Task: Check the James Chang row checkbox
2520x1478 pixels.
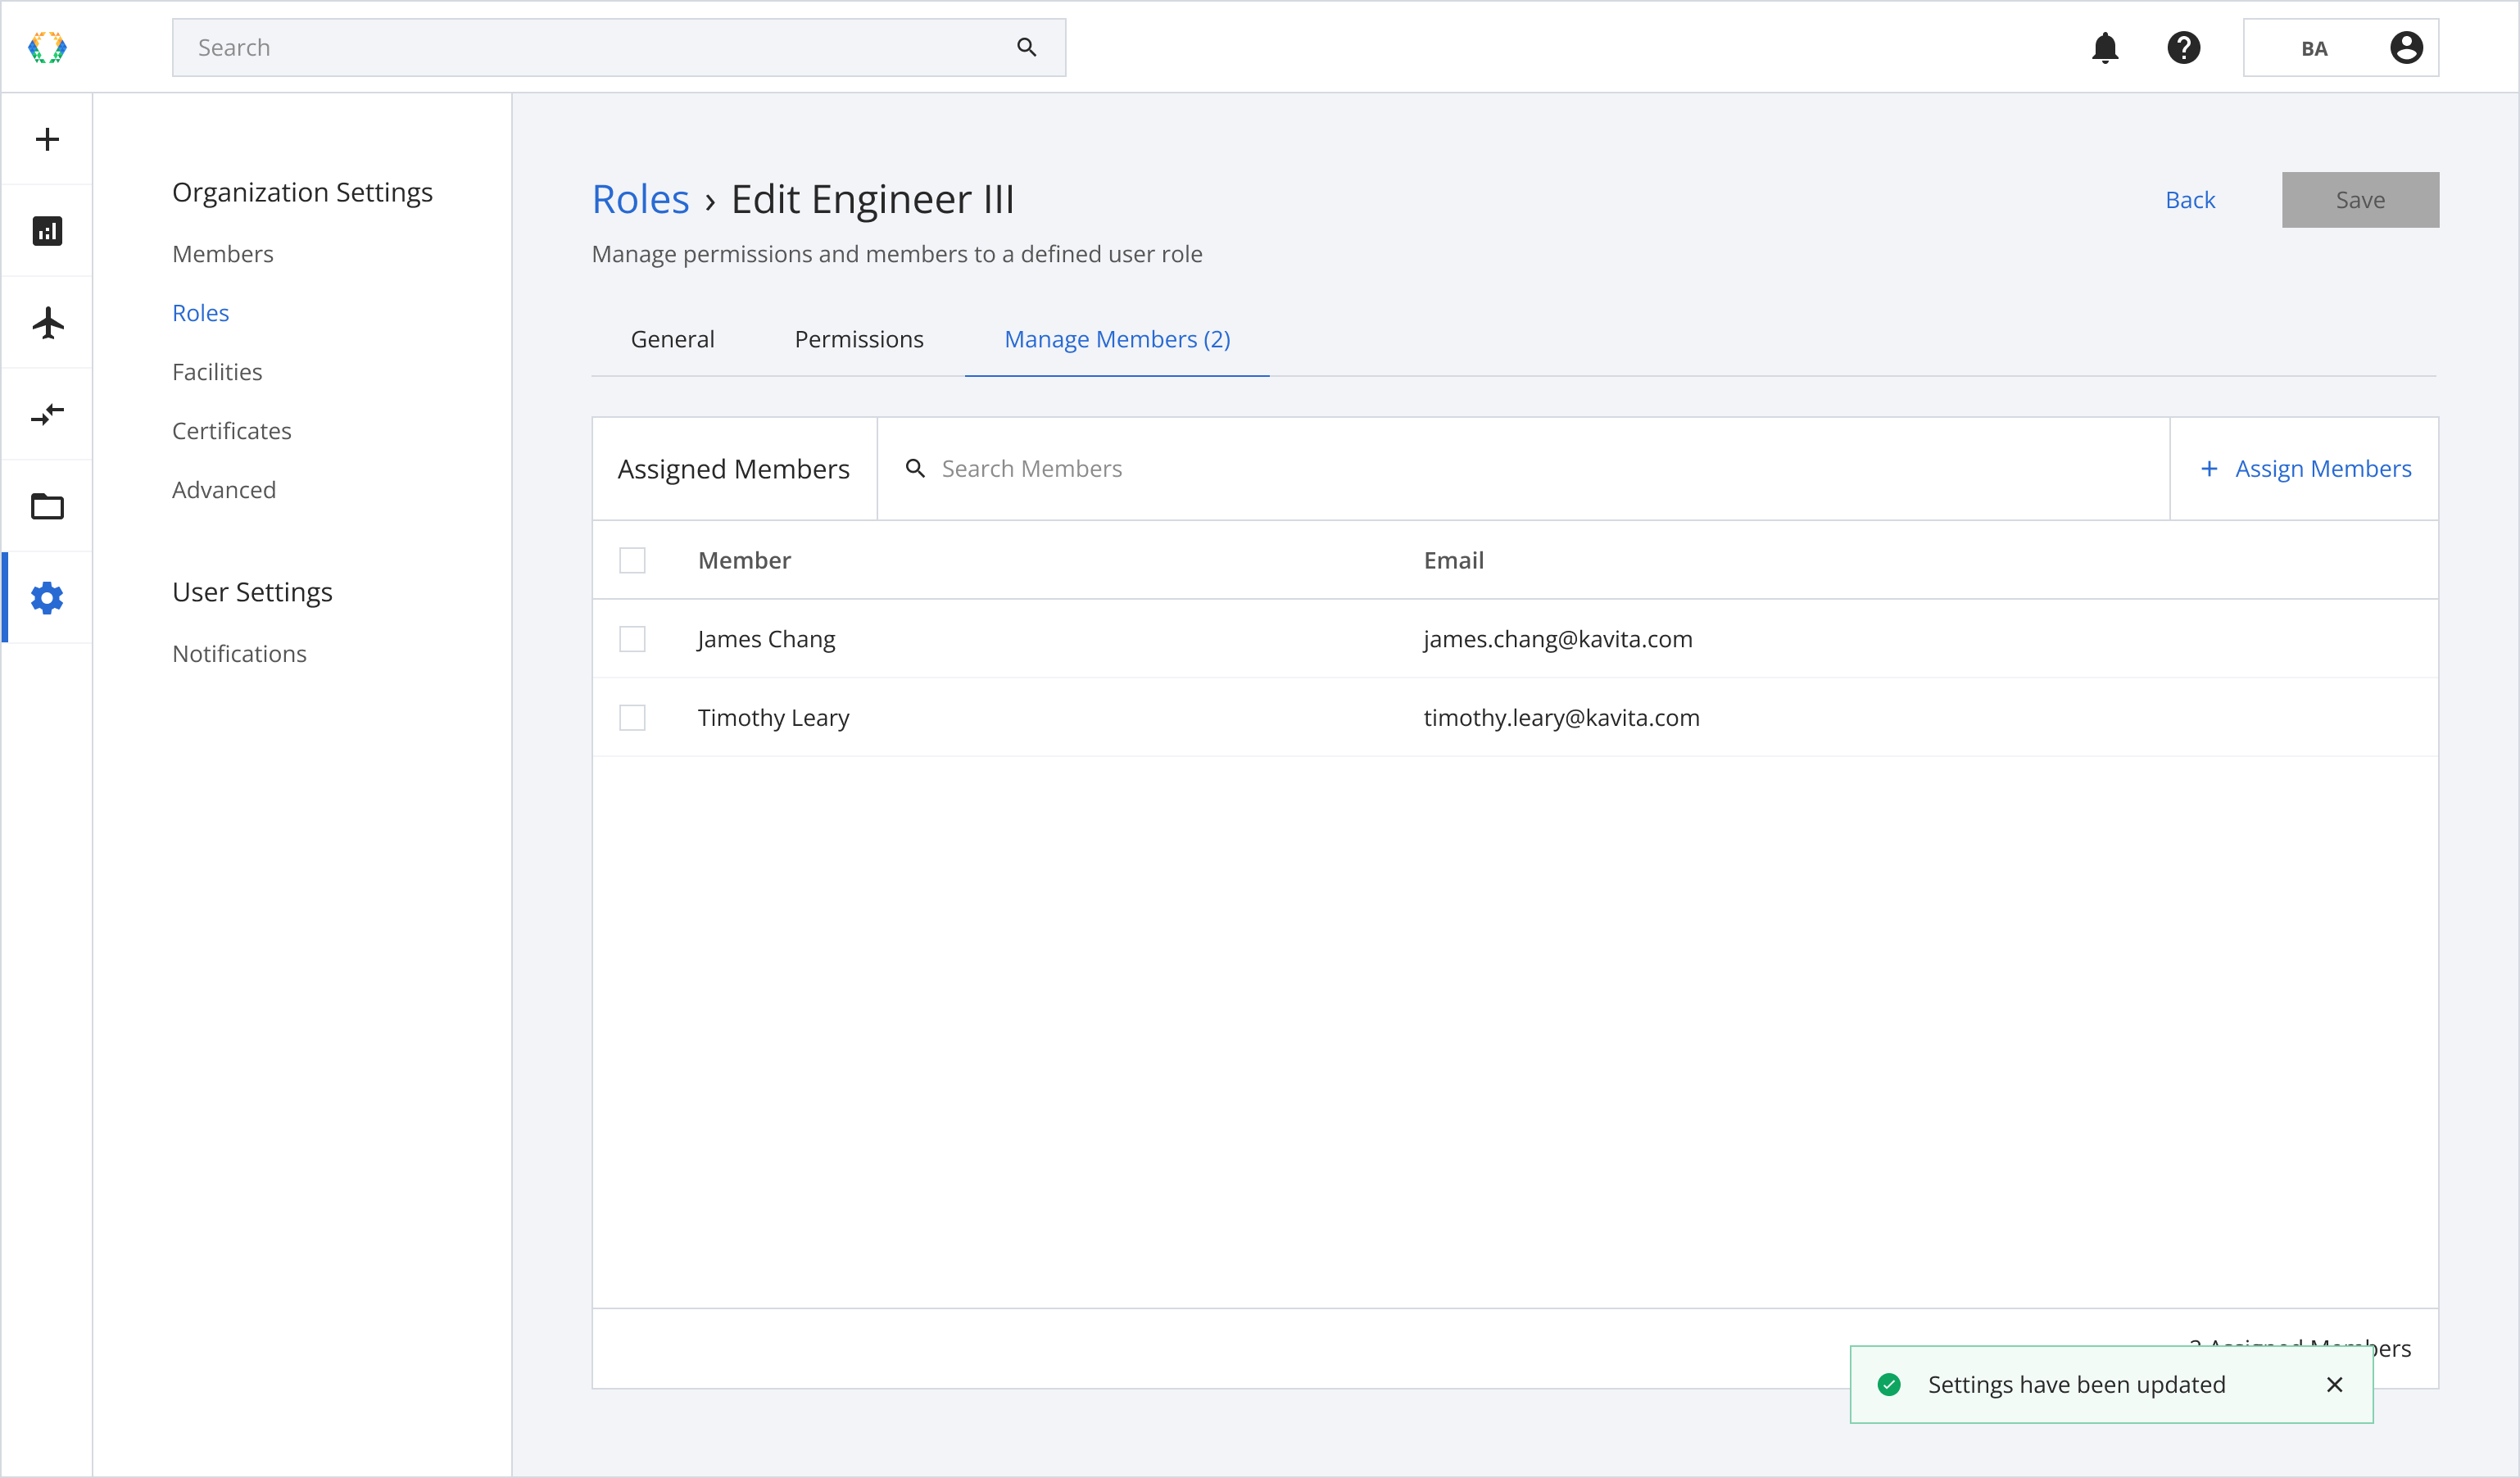Action: coord(632,638)
